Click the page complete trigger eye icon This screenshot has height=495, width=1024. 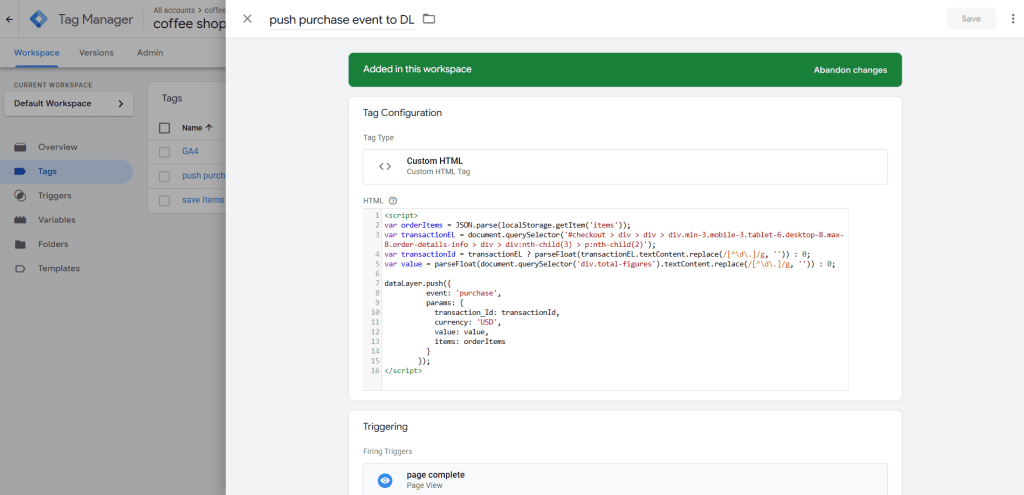tap(385, 481)
